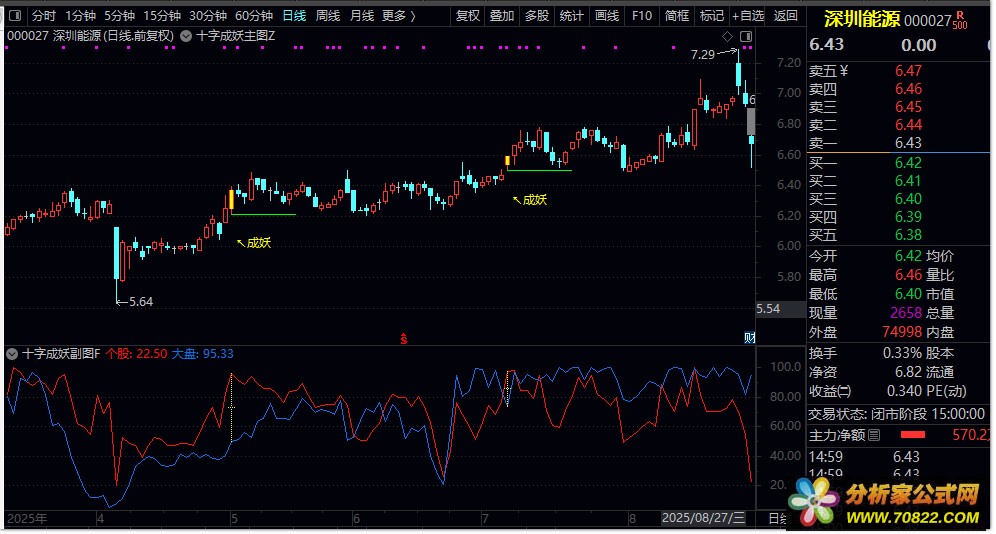Click the 最低 value 6.40

click(x=908, y=294)
